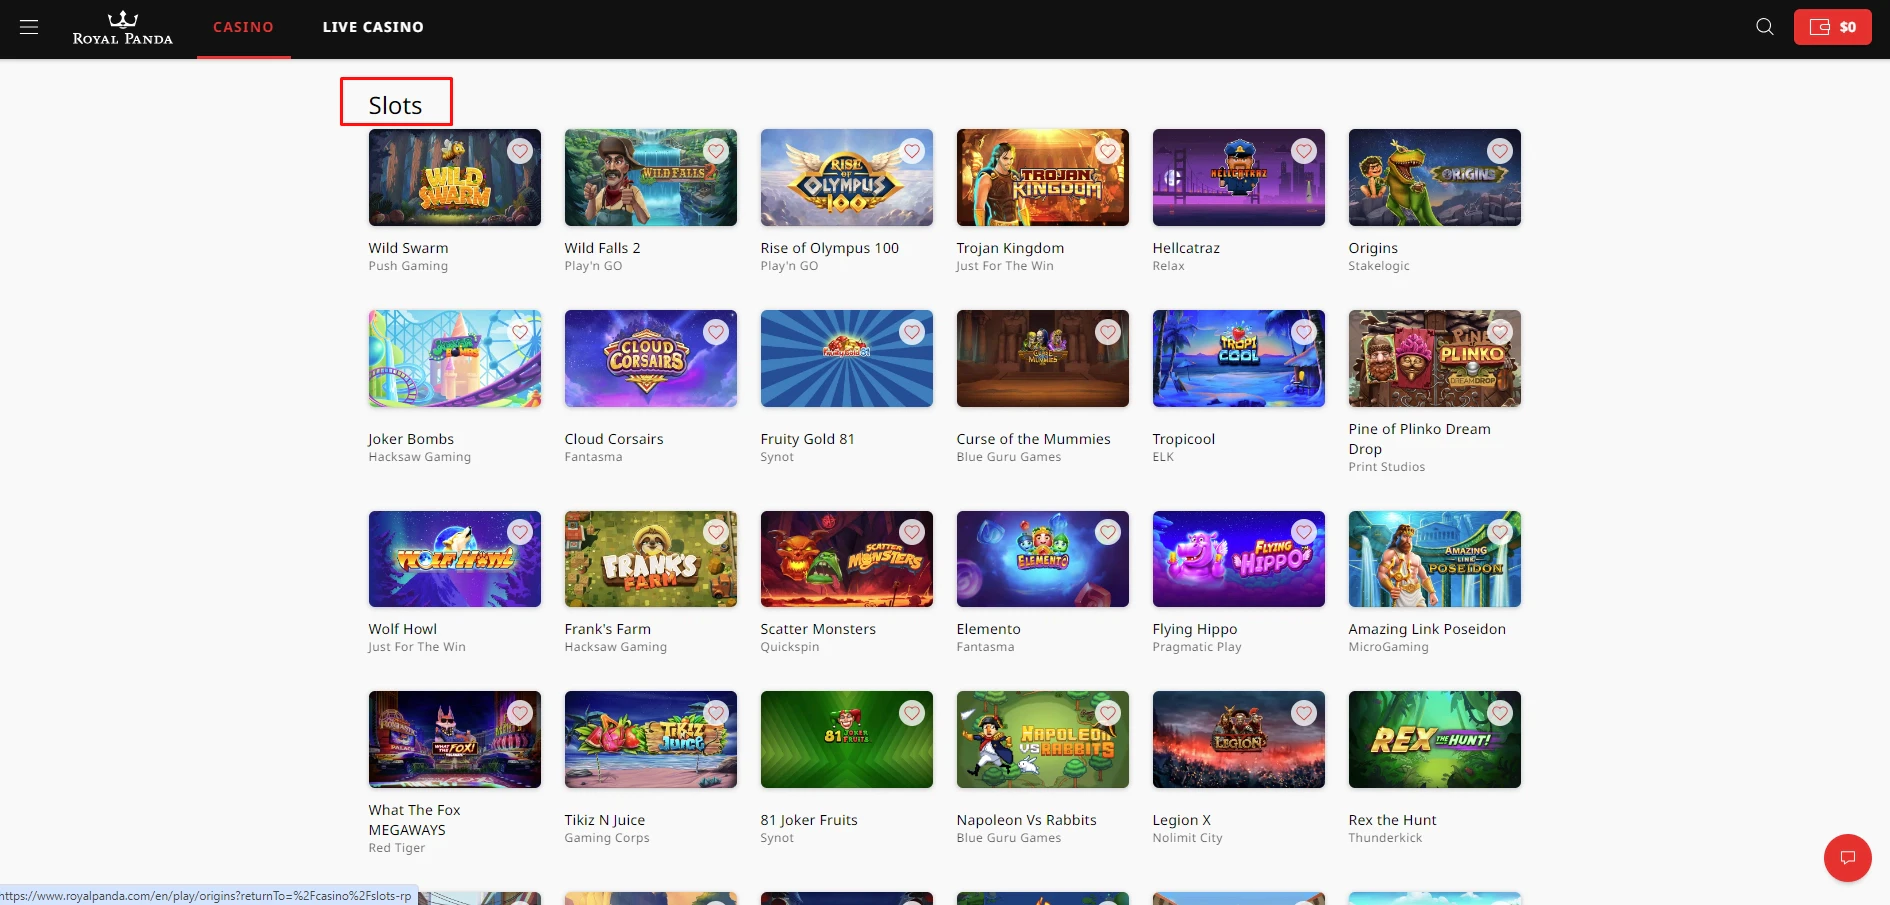Viewport: 1890px width, 905px height.
Task: Open Wild Falls 2 thumbnail
Action: (651, 177)
